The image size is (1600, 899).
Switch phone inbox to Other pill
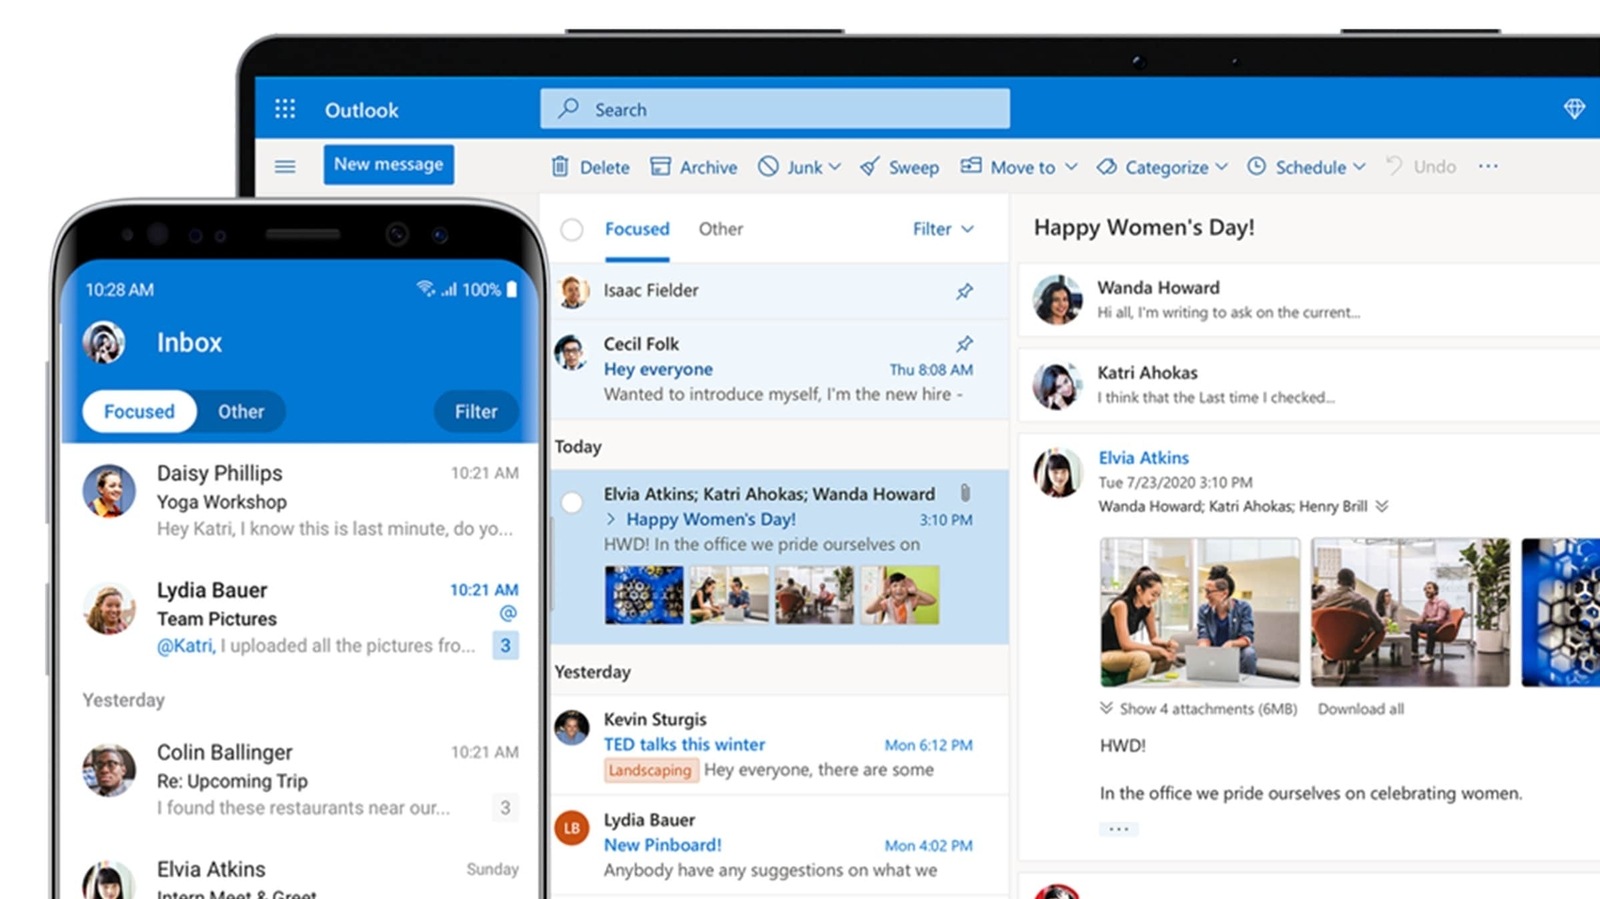click(x=241, y=411)
